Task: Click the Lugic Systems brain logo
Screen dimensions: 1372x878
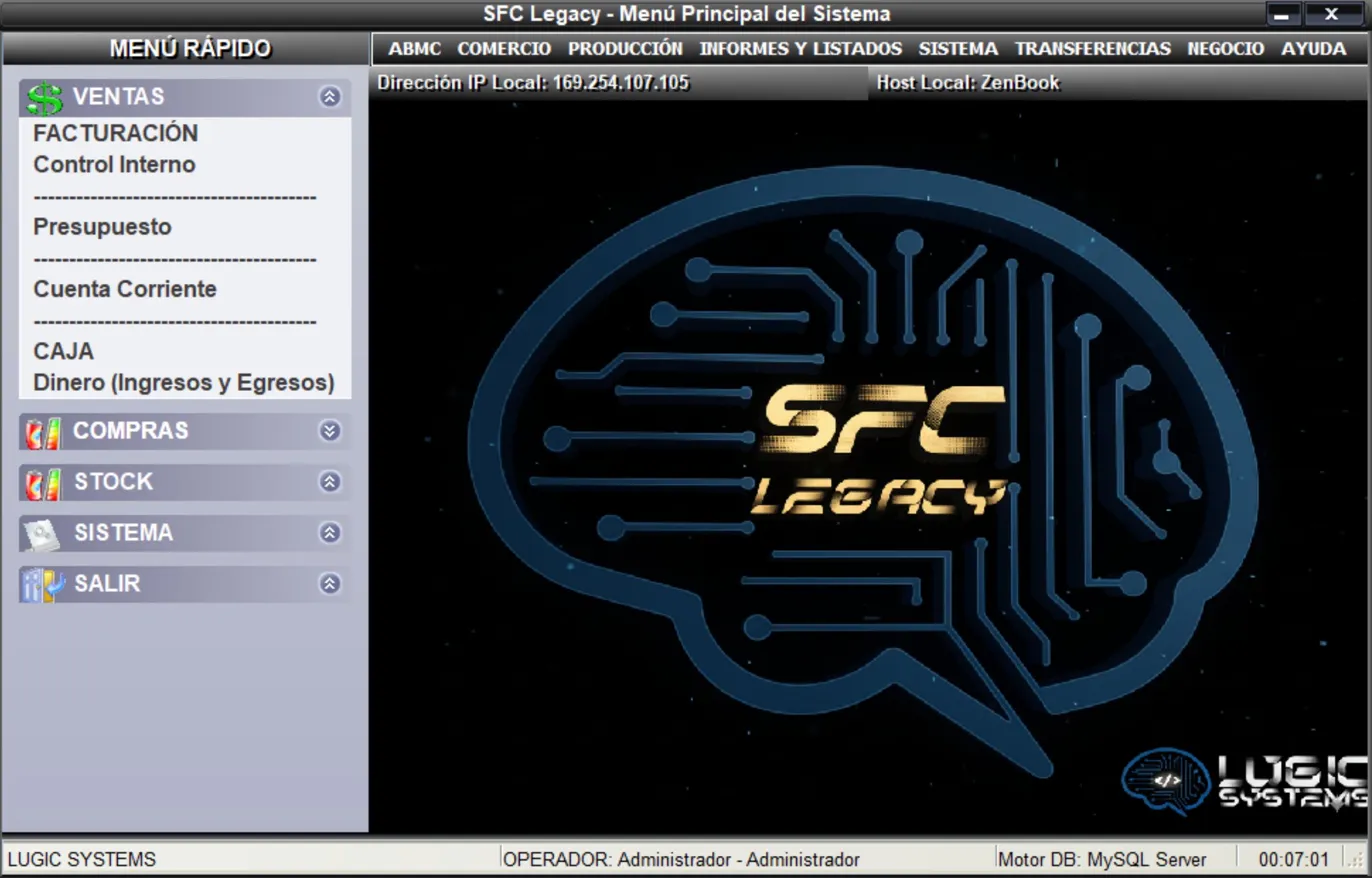Action: click(1165, 781)
